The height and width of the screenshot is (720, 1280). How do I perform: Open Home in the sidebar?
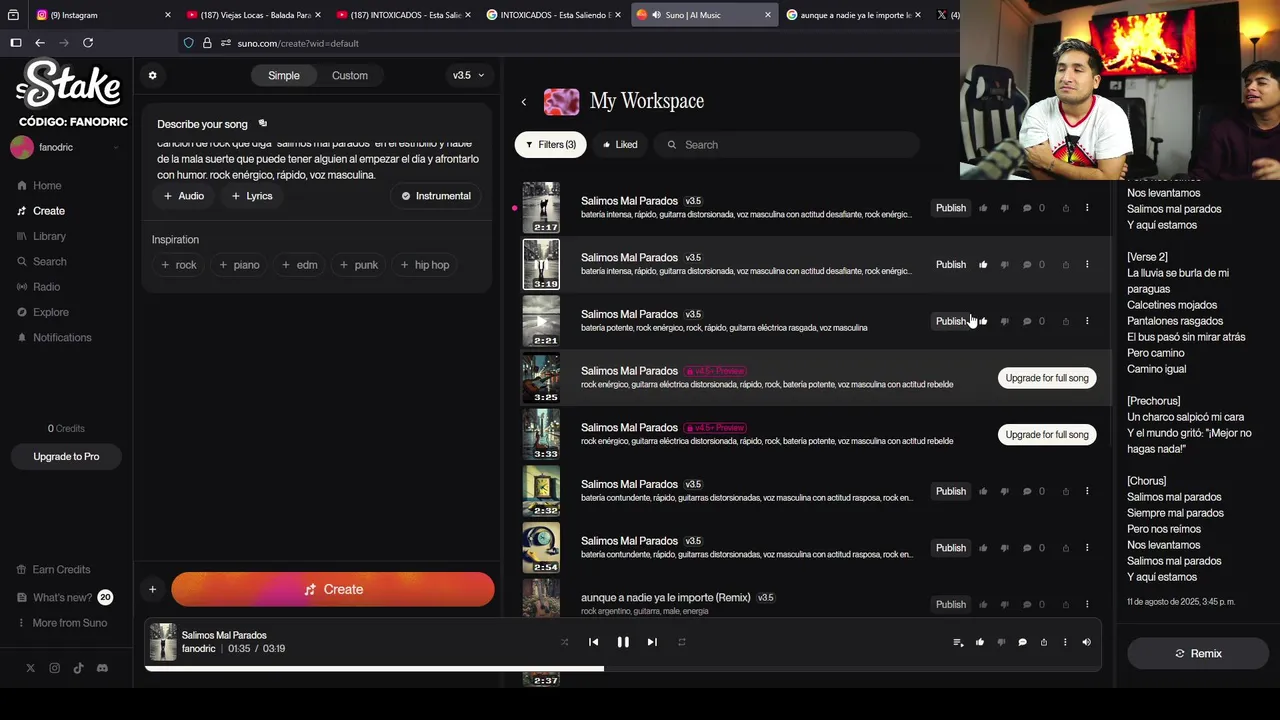[40, 185]
